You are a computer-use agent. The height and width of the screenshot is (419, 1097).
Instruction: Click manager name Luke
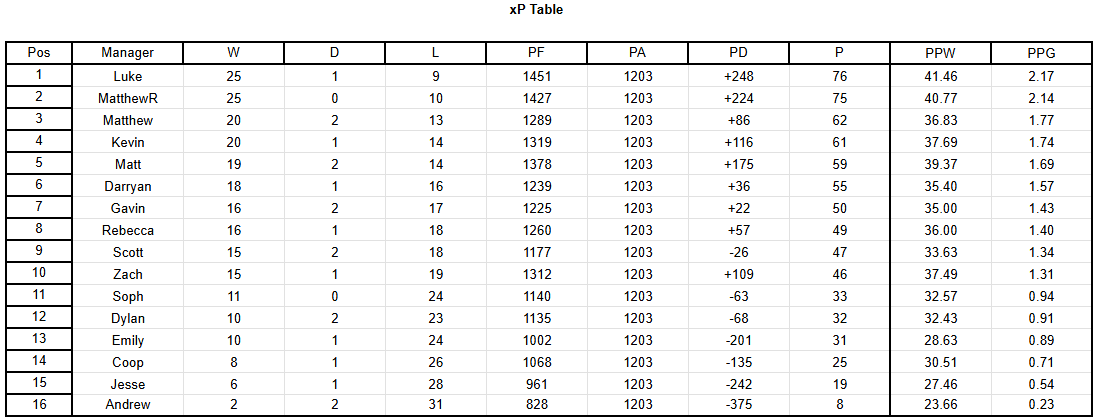[x=128, y=76]
